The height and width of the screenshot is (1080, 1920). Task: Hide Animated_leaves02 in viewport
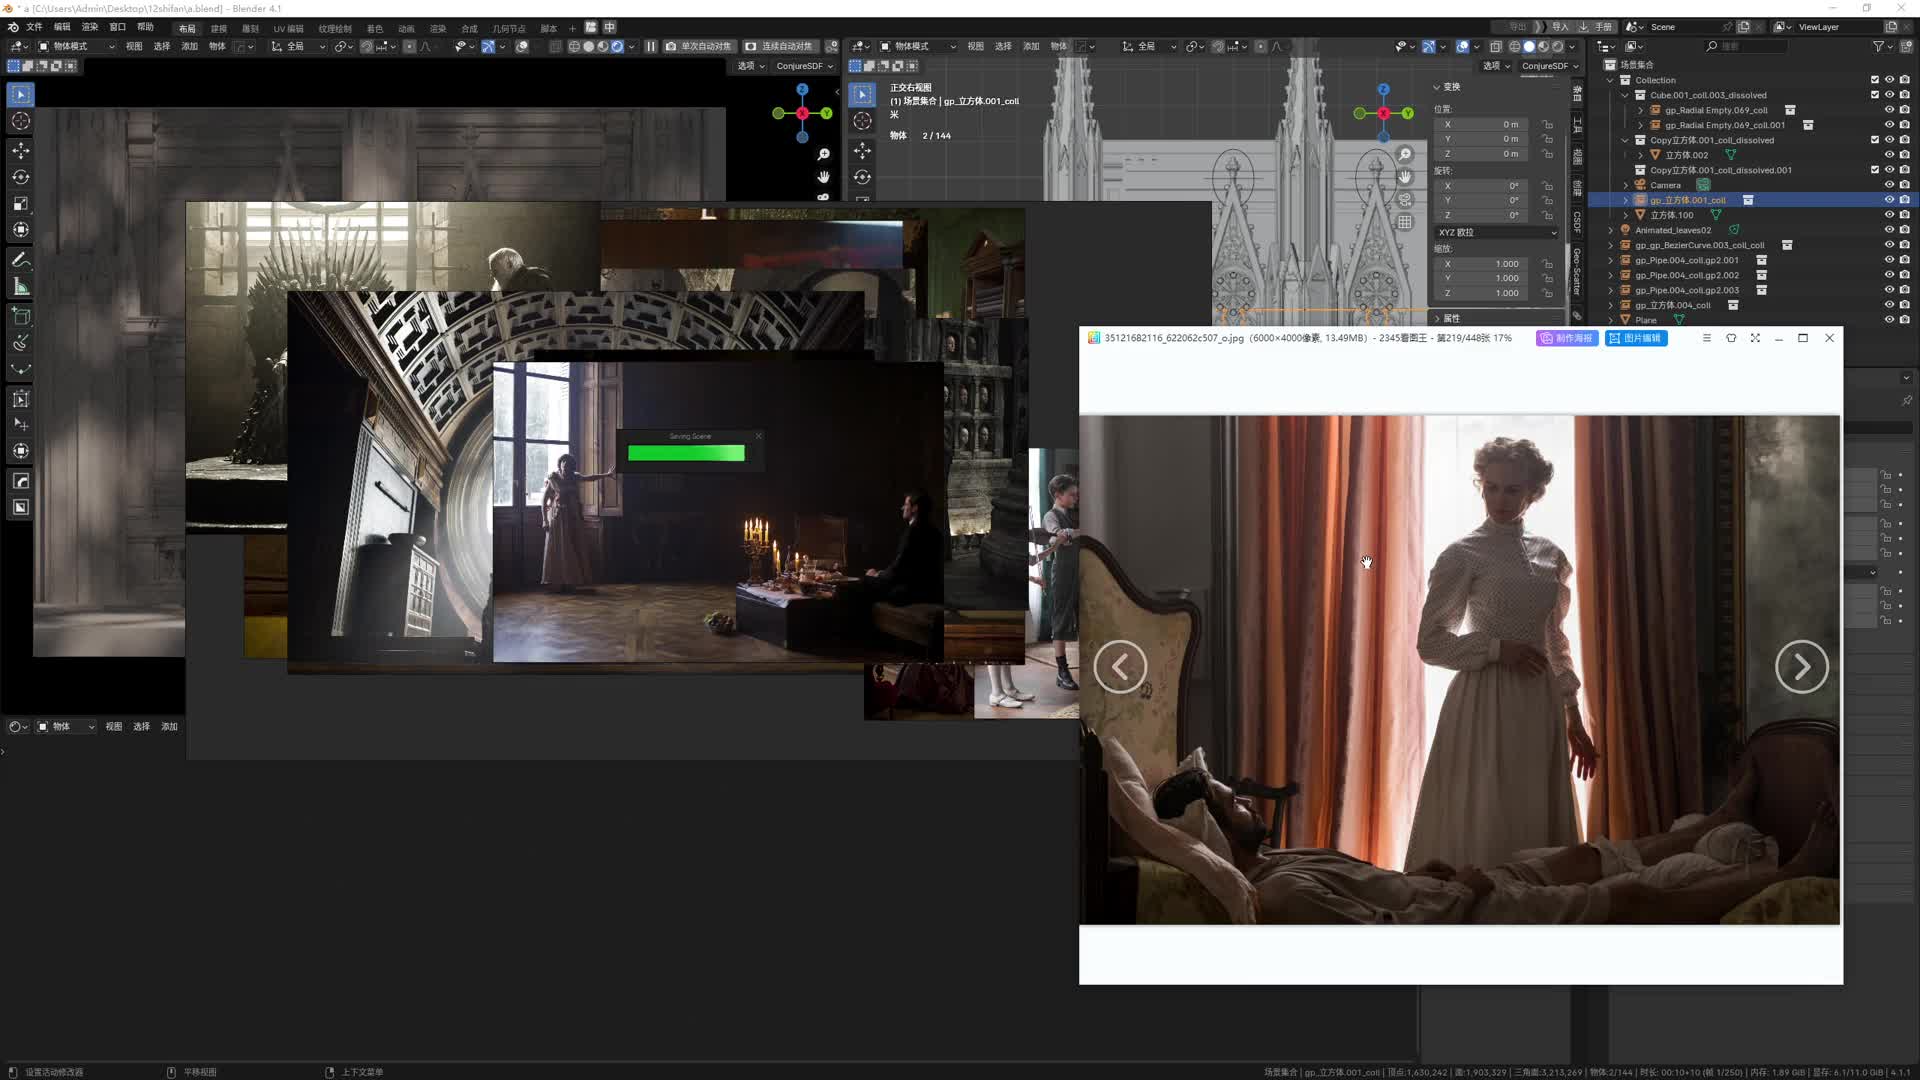pos(1889,230)
